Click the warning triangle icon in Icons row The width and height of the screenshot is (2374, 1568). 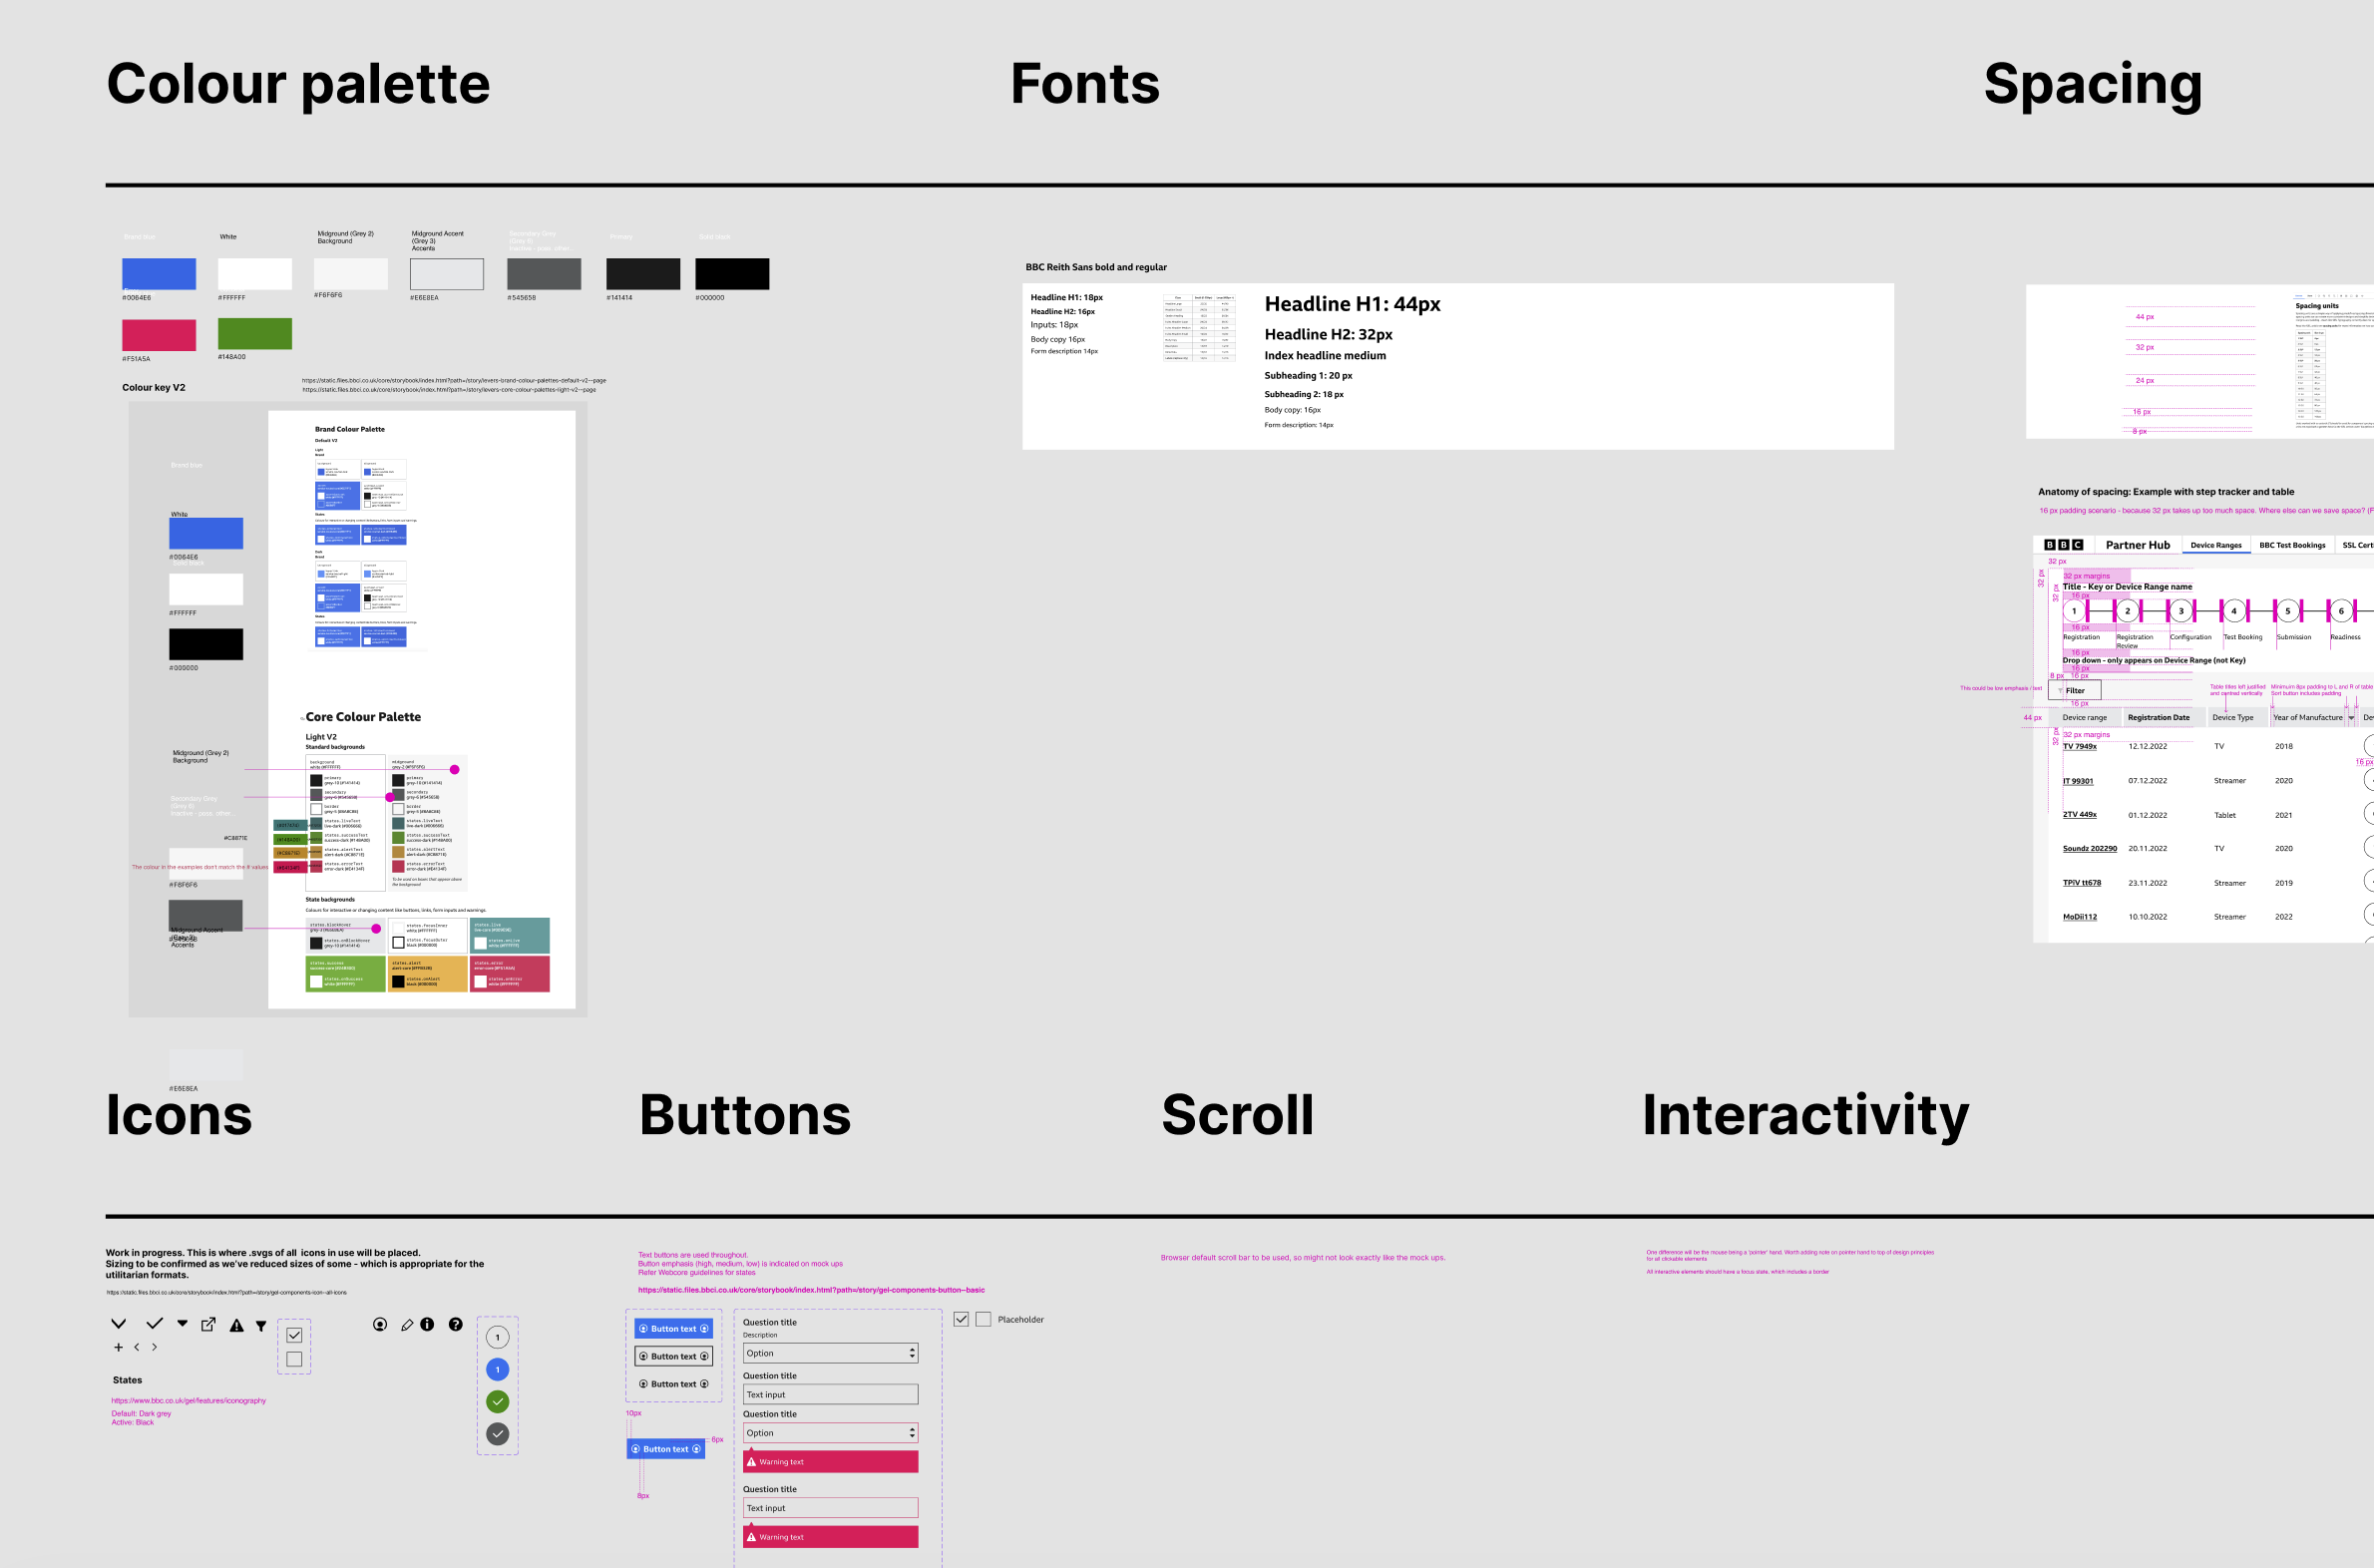(x=236, y=1326)
